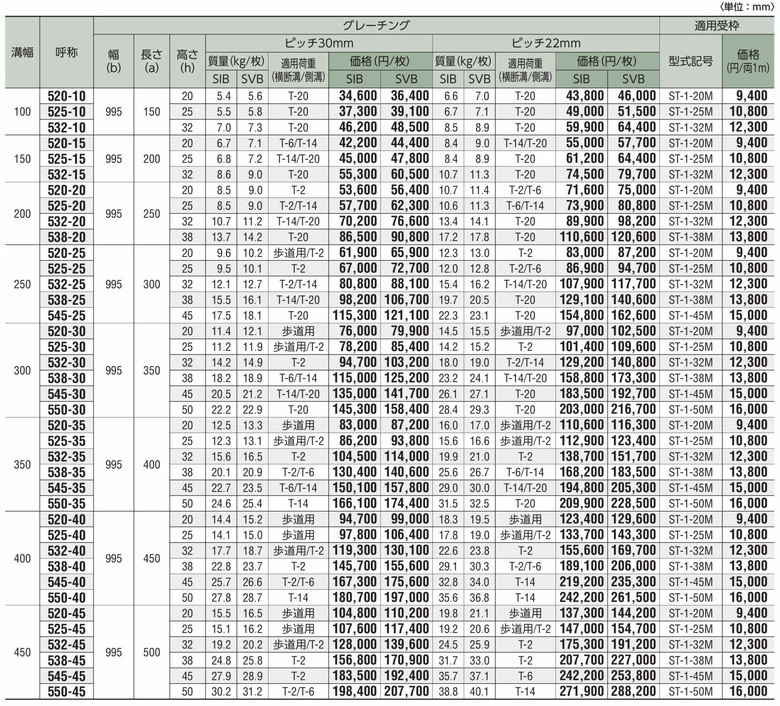Screen dimensions: 780x706
Task: Click groove width 100 cell
Action: coord(22,112)
